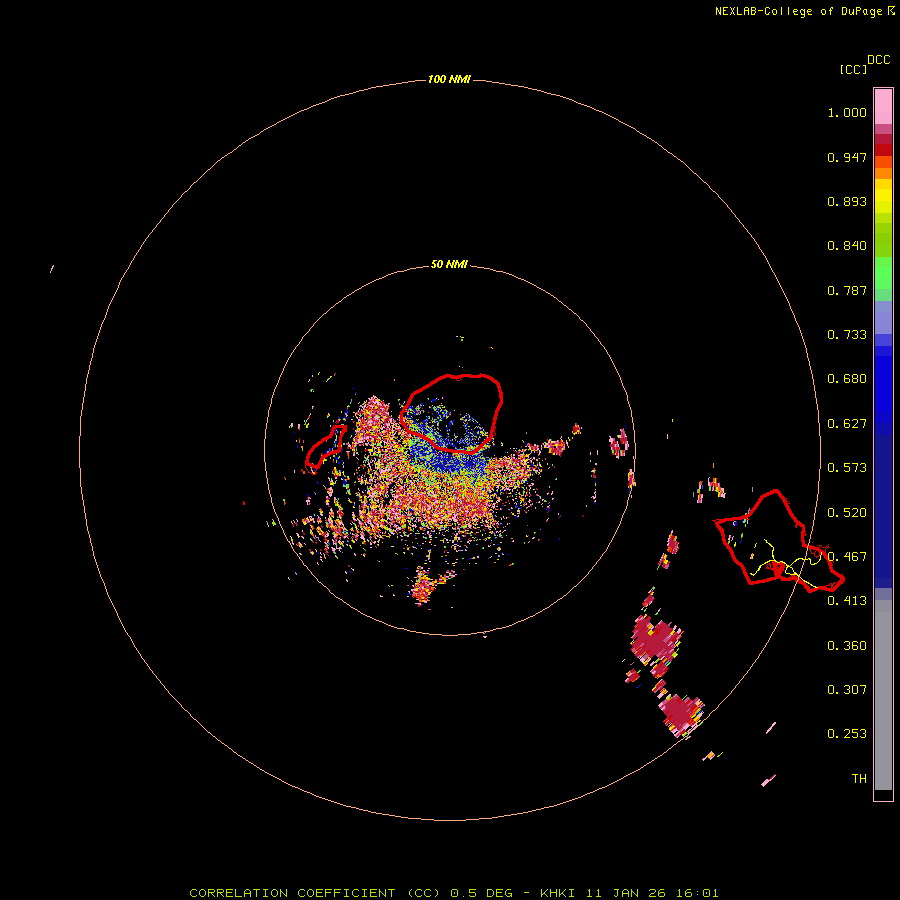
Task: Click the 0.307 legend value
Action: [x=847, y=690]
